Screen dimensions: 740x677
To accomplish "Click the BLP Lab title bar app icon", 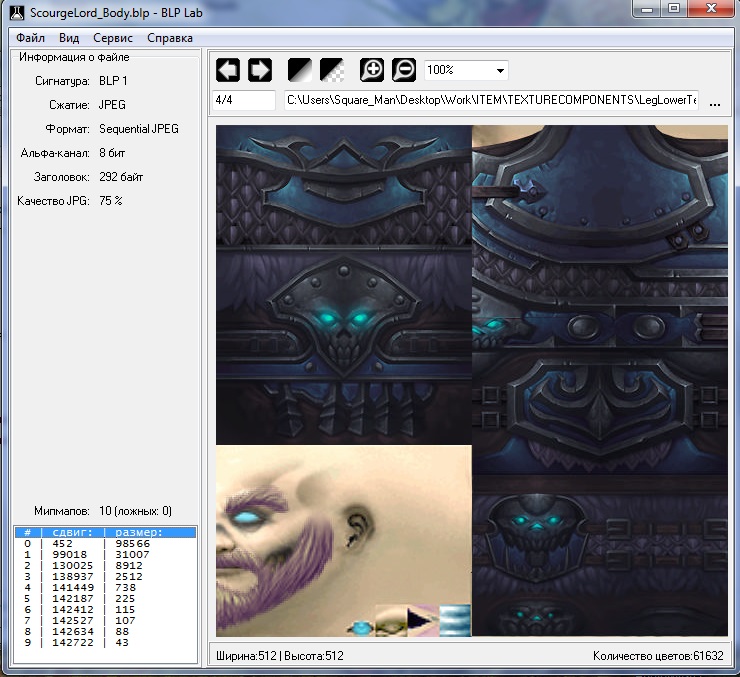I will pos(16,10).
